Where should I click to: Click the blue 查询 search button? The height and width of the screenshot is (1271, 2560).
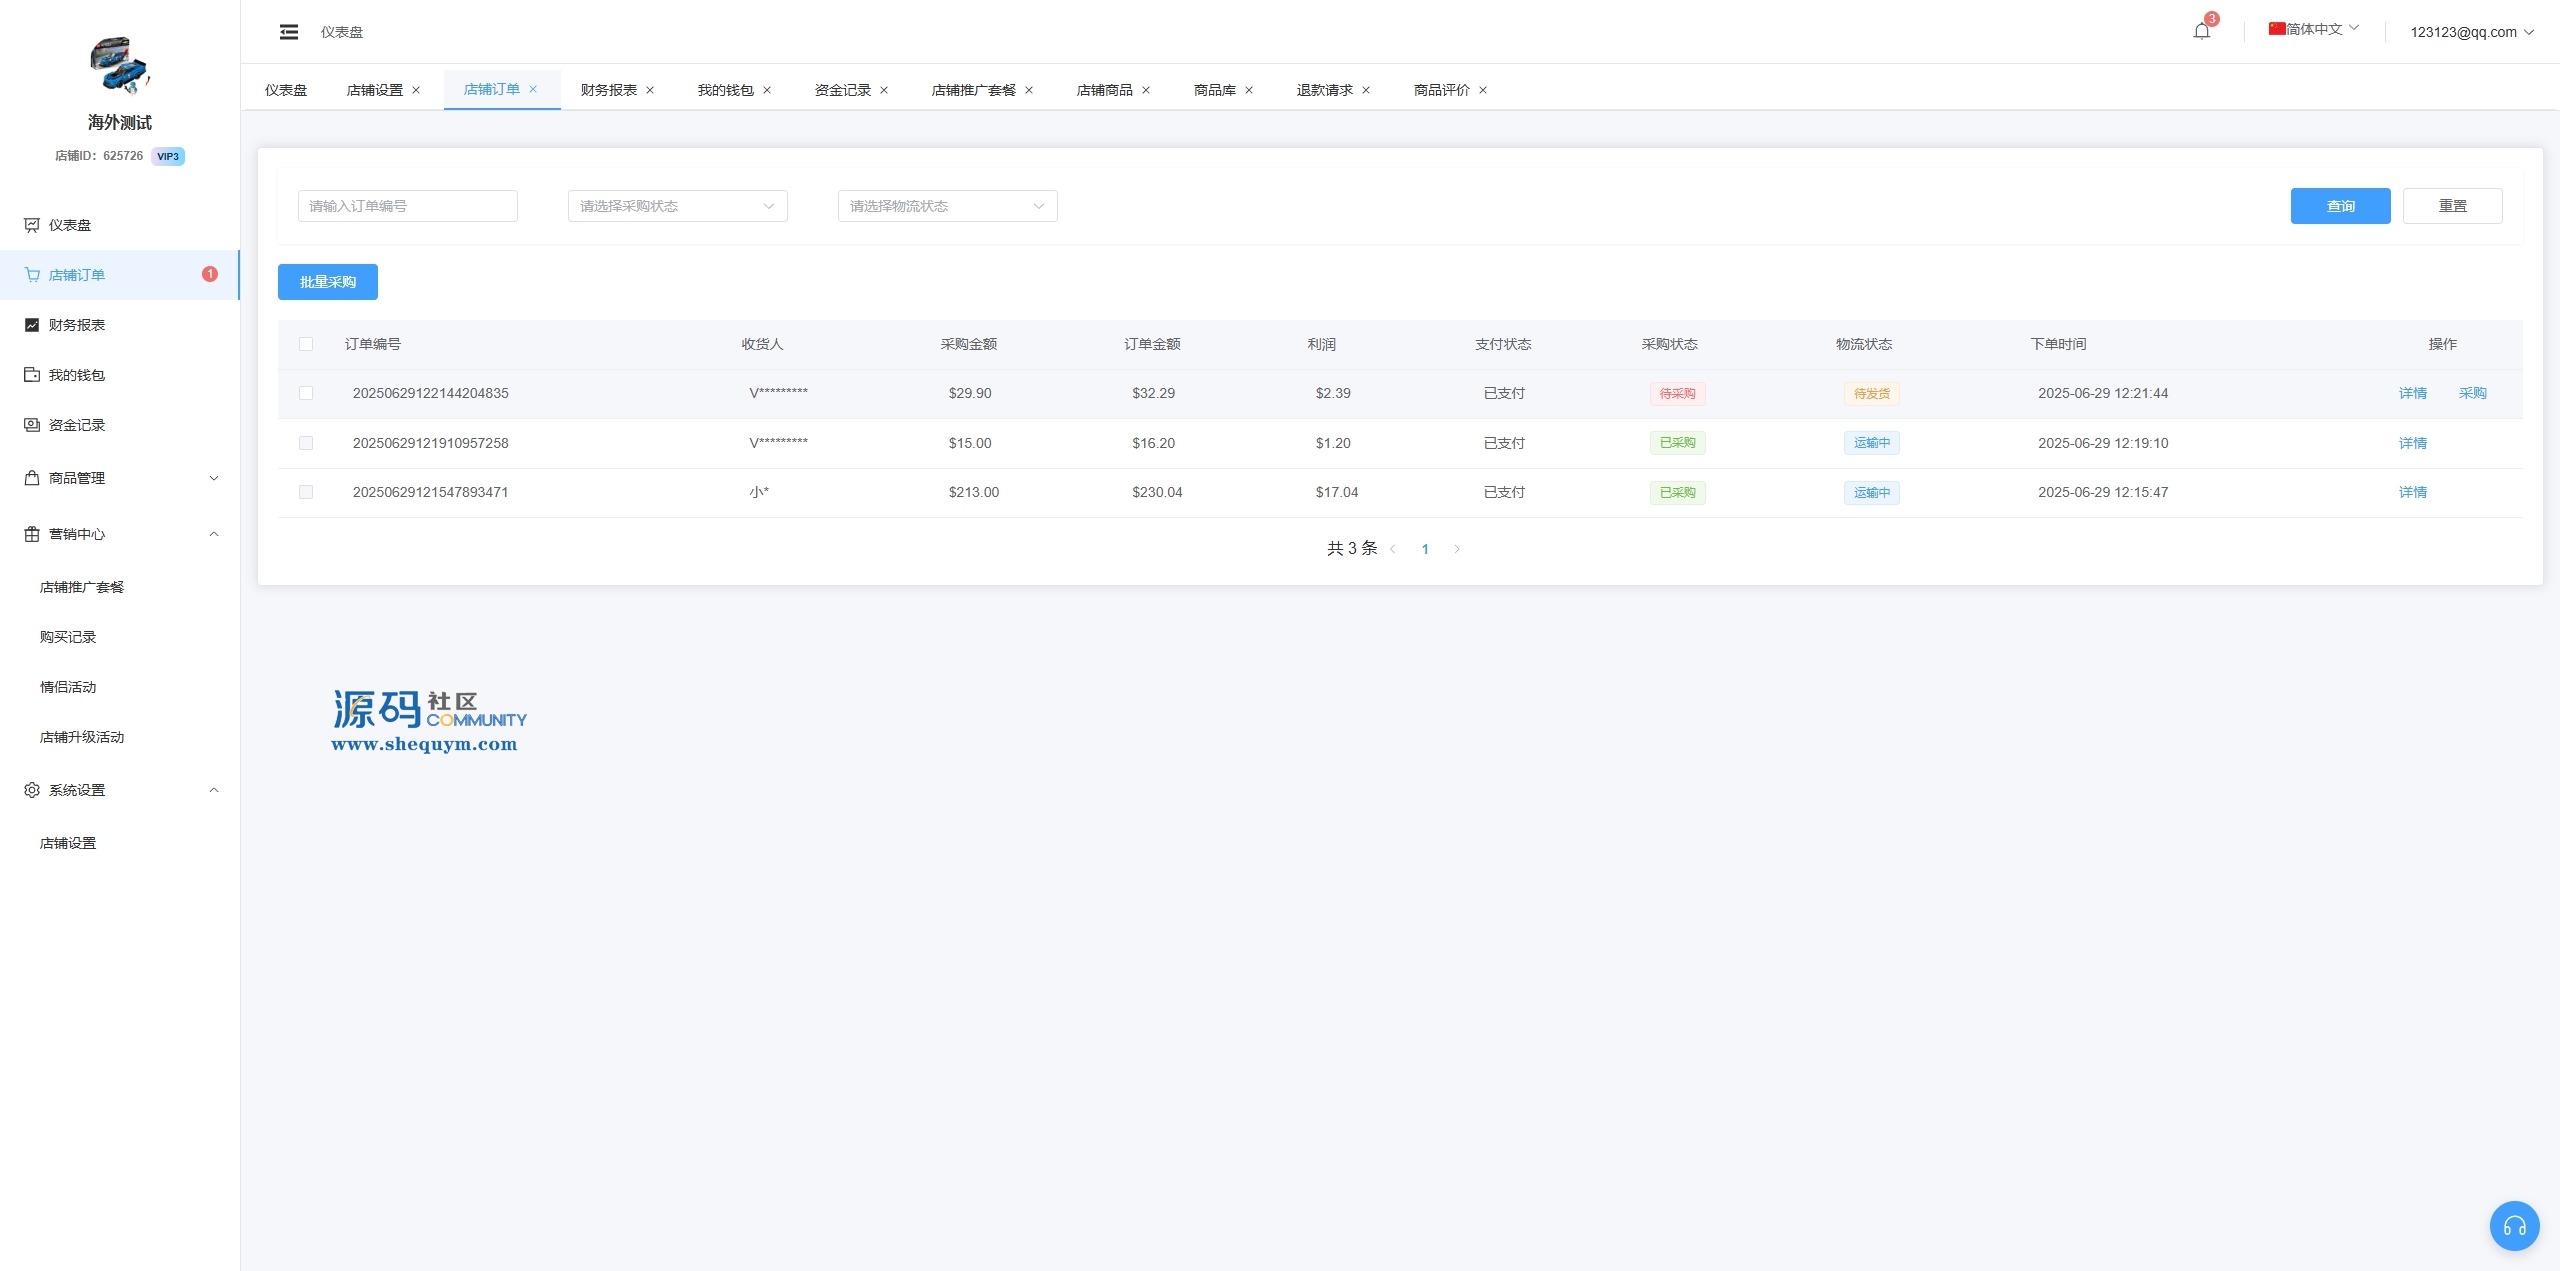2340,206
